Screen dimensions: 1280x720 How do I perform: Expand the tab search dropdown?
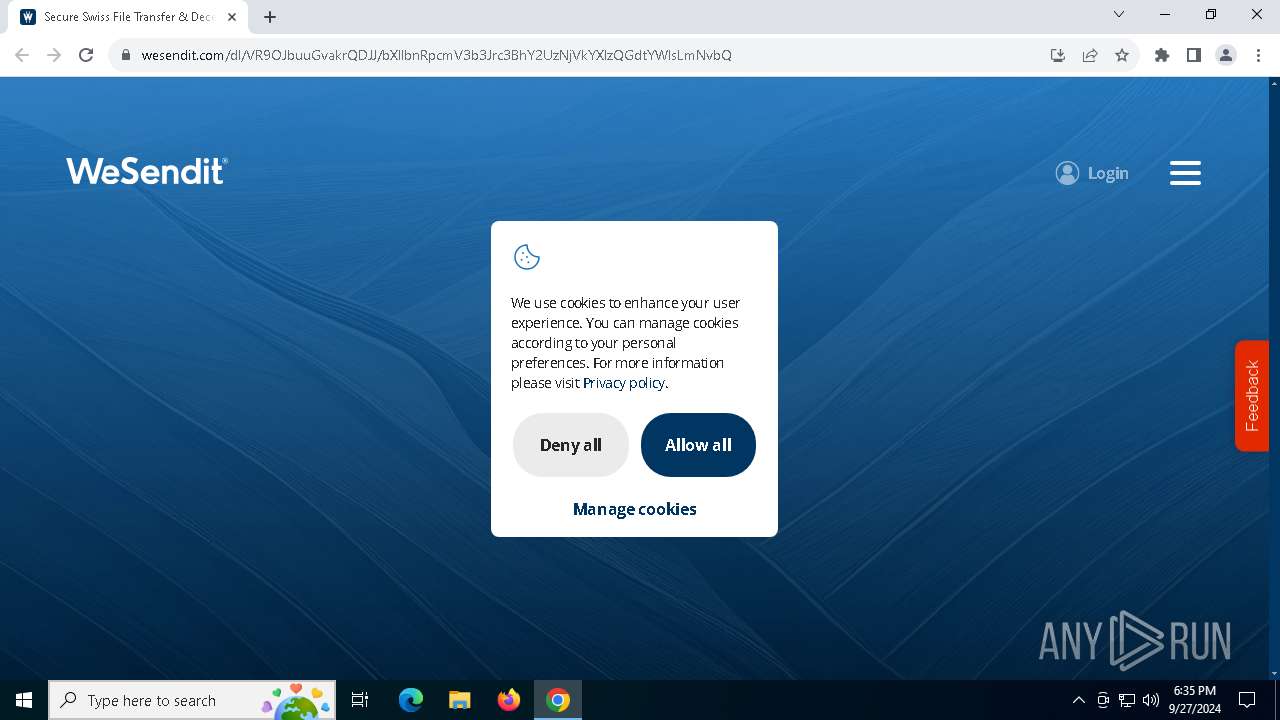click(x=1119, y=14)
